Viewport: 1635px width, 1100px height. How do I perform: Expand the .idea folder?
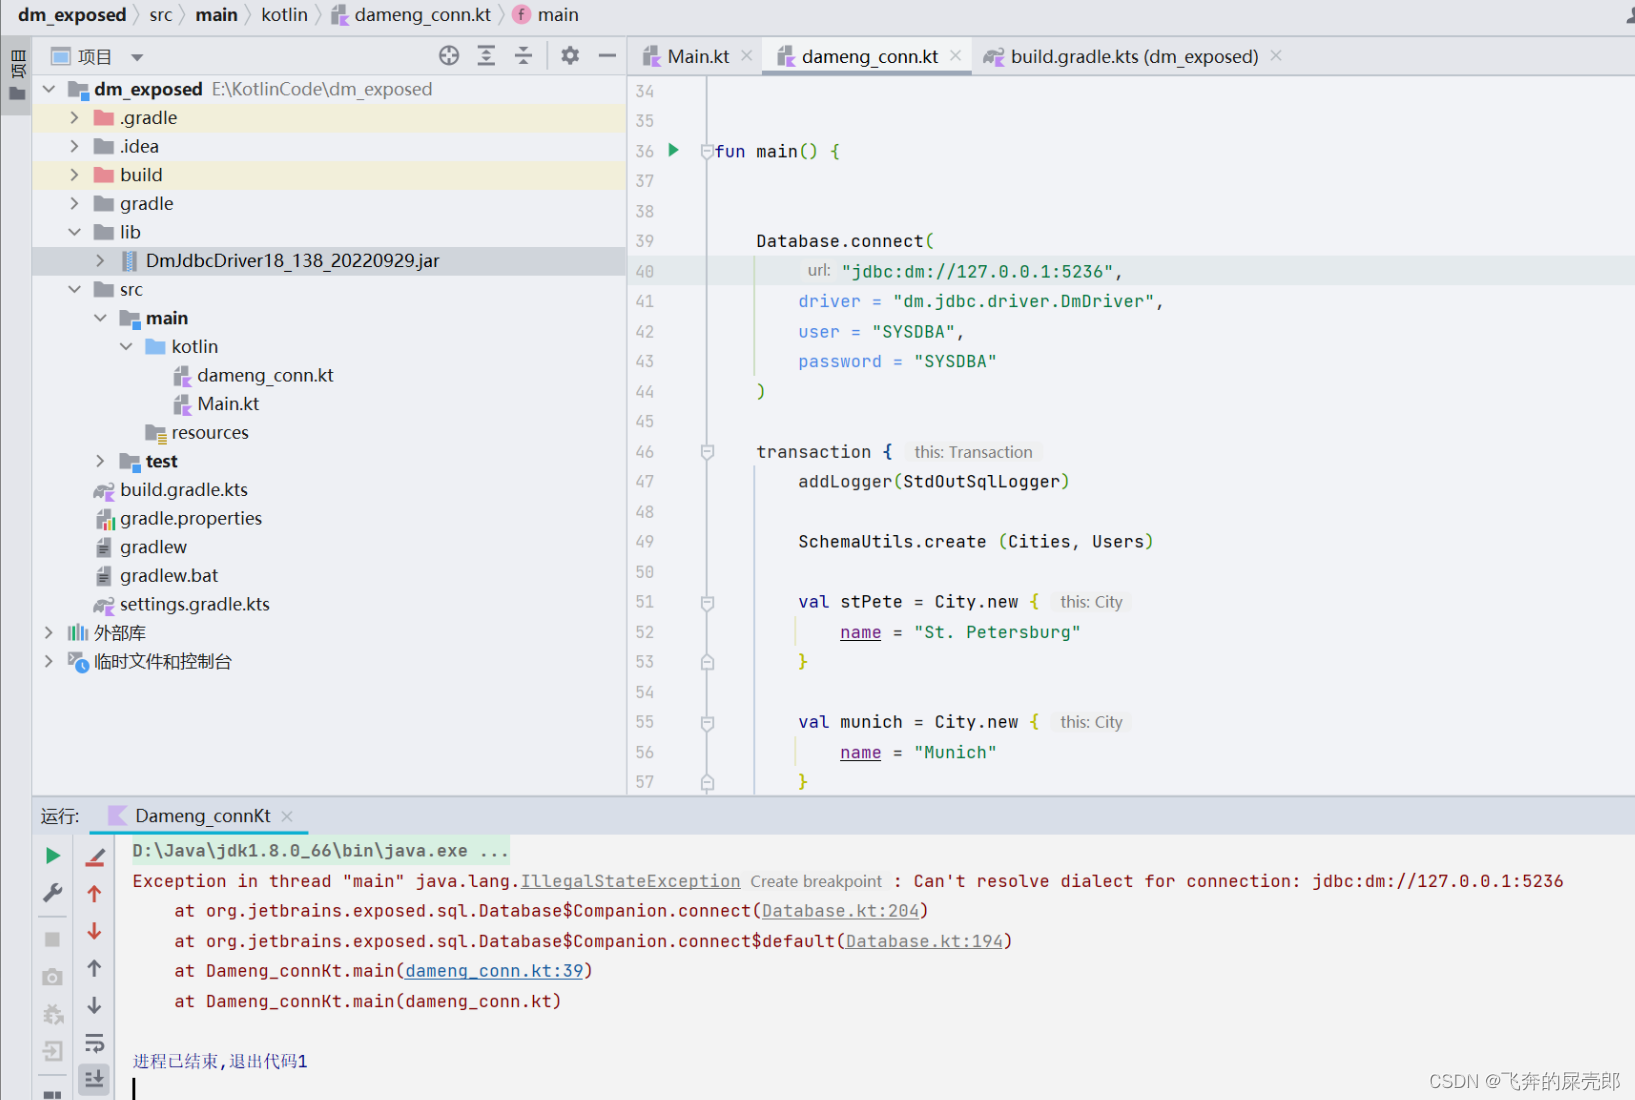(74, 146)
